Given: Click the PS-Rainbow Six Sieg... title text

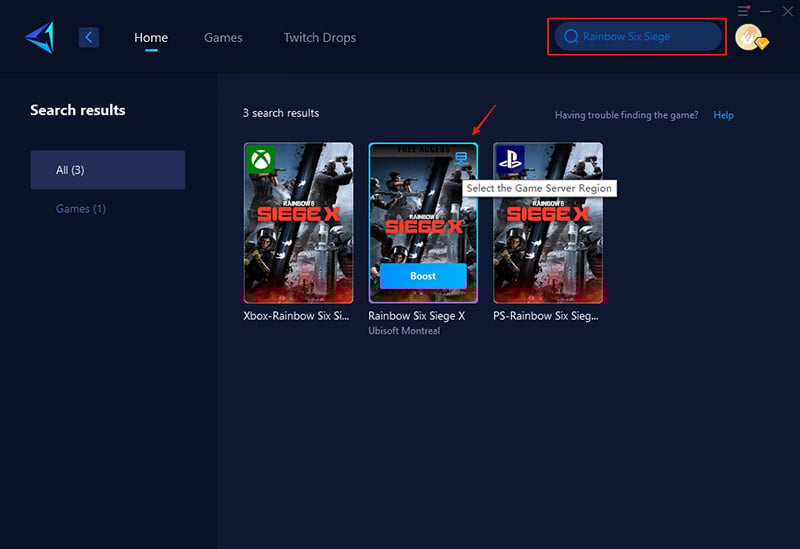Looking at the screenshot, I should [546, 316].
